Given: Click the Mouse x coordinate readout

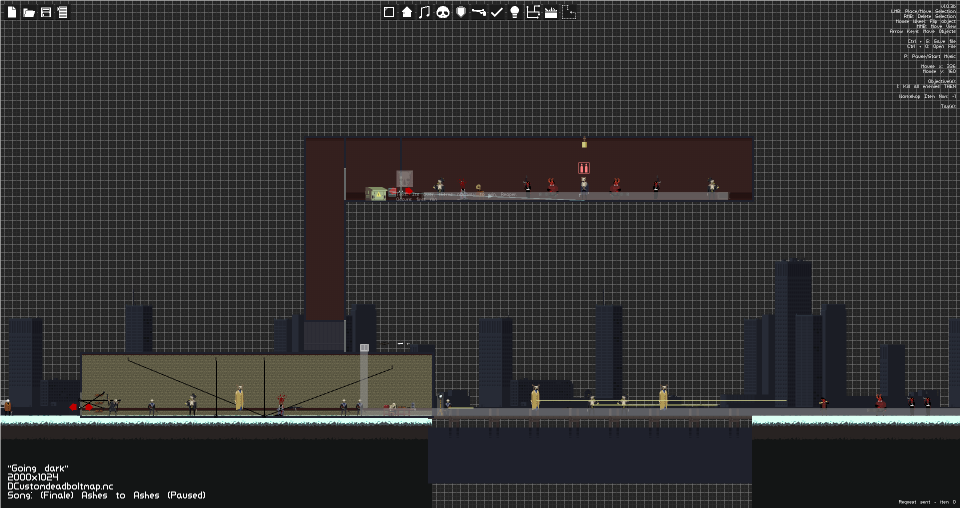Looking at the screenshot, I should tap(938, 66).
